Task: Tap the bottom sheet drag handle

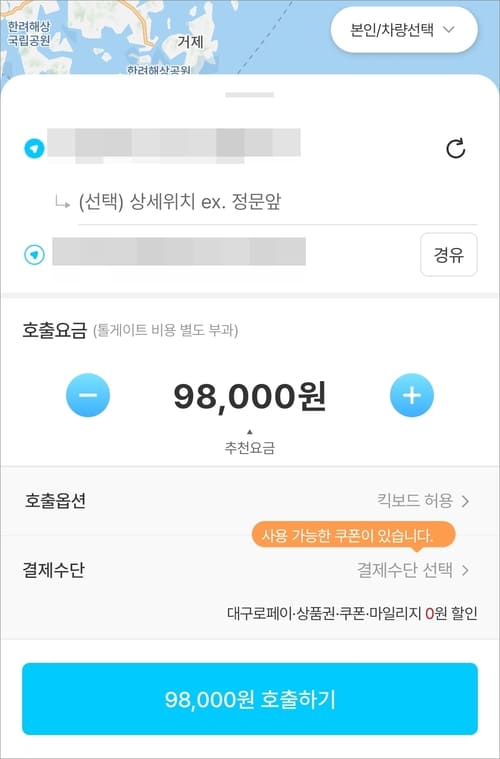Action: [250, 95]
